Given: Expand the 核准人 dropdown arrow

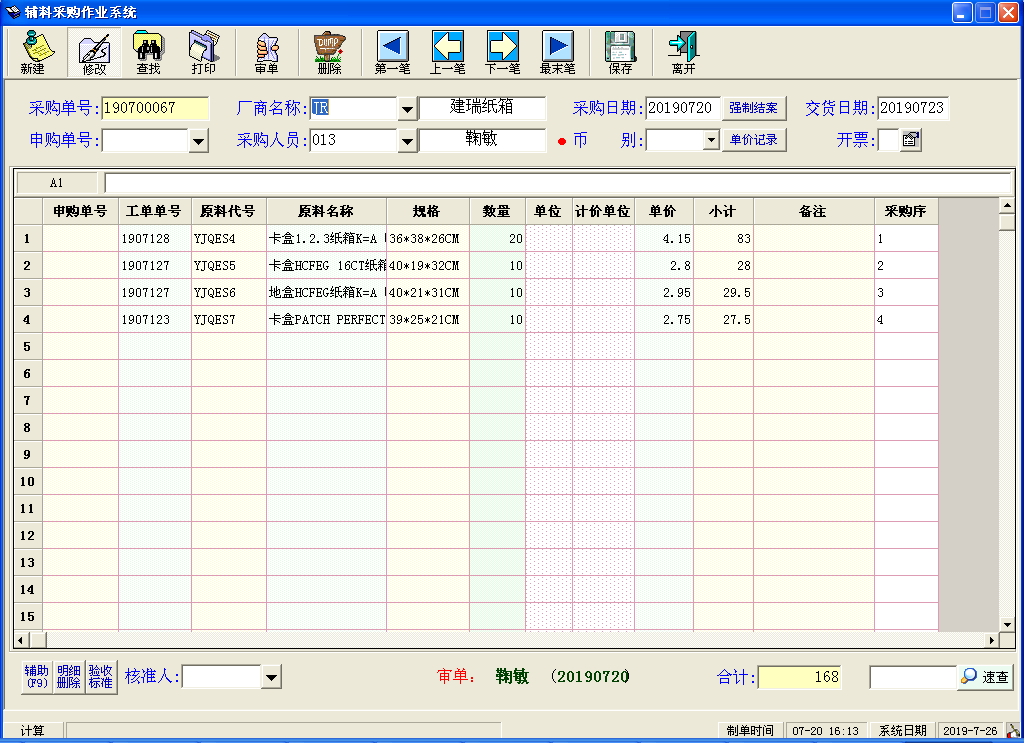Looking at the screenshot, I should pos(271,677).
